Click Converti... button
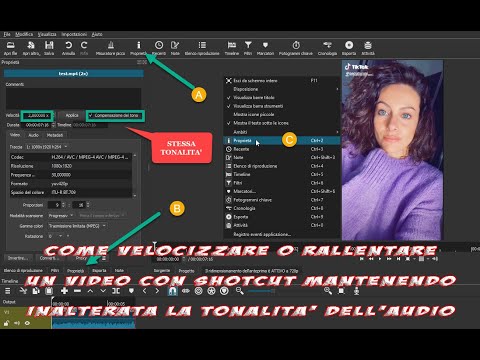 49,258
